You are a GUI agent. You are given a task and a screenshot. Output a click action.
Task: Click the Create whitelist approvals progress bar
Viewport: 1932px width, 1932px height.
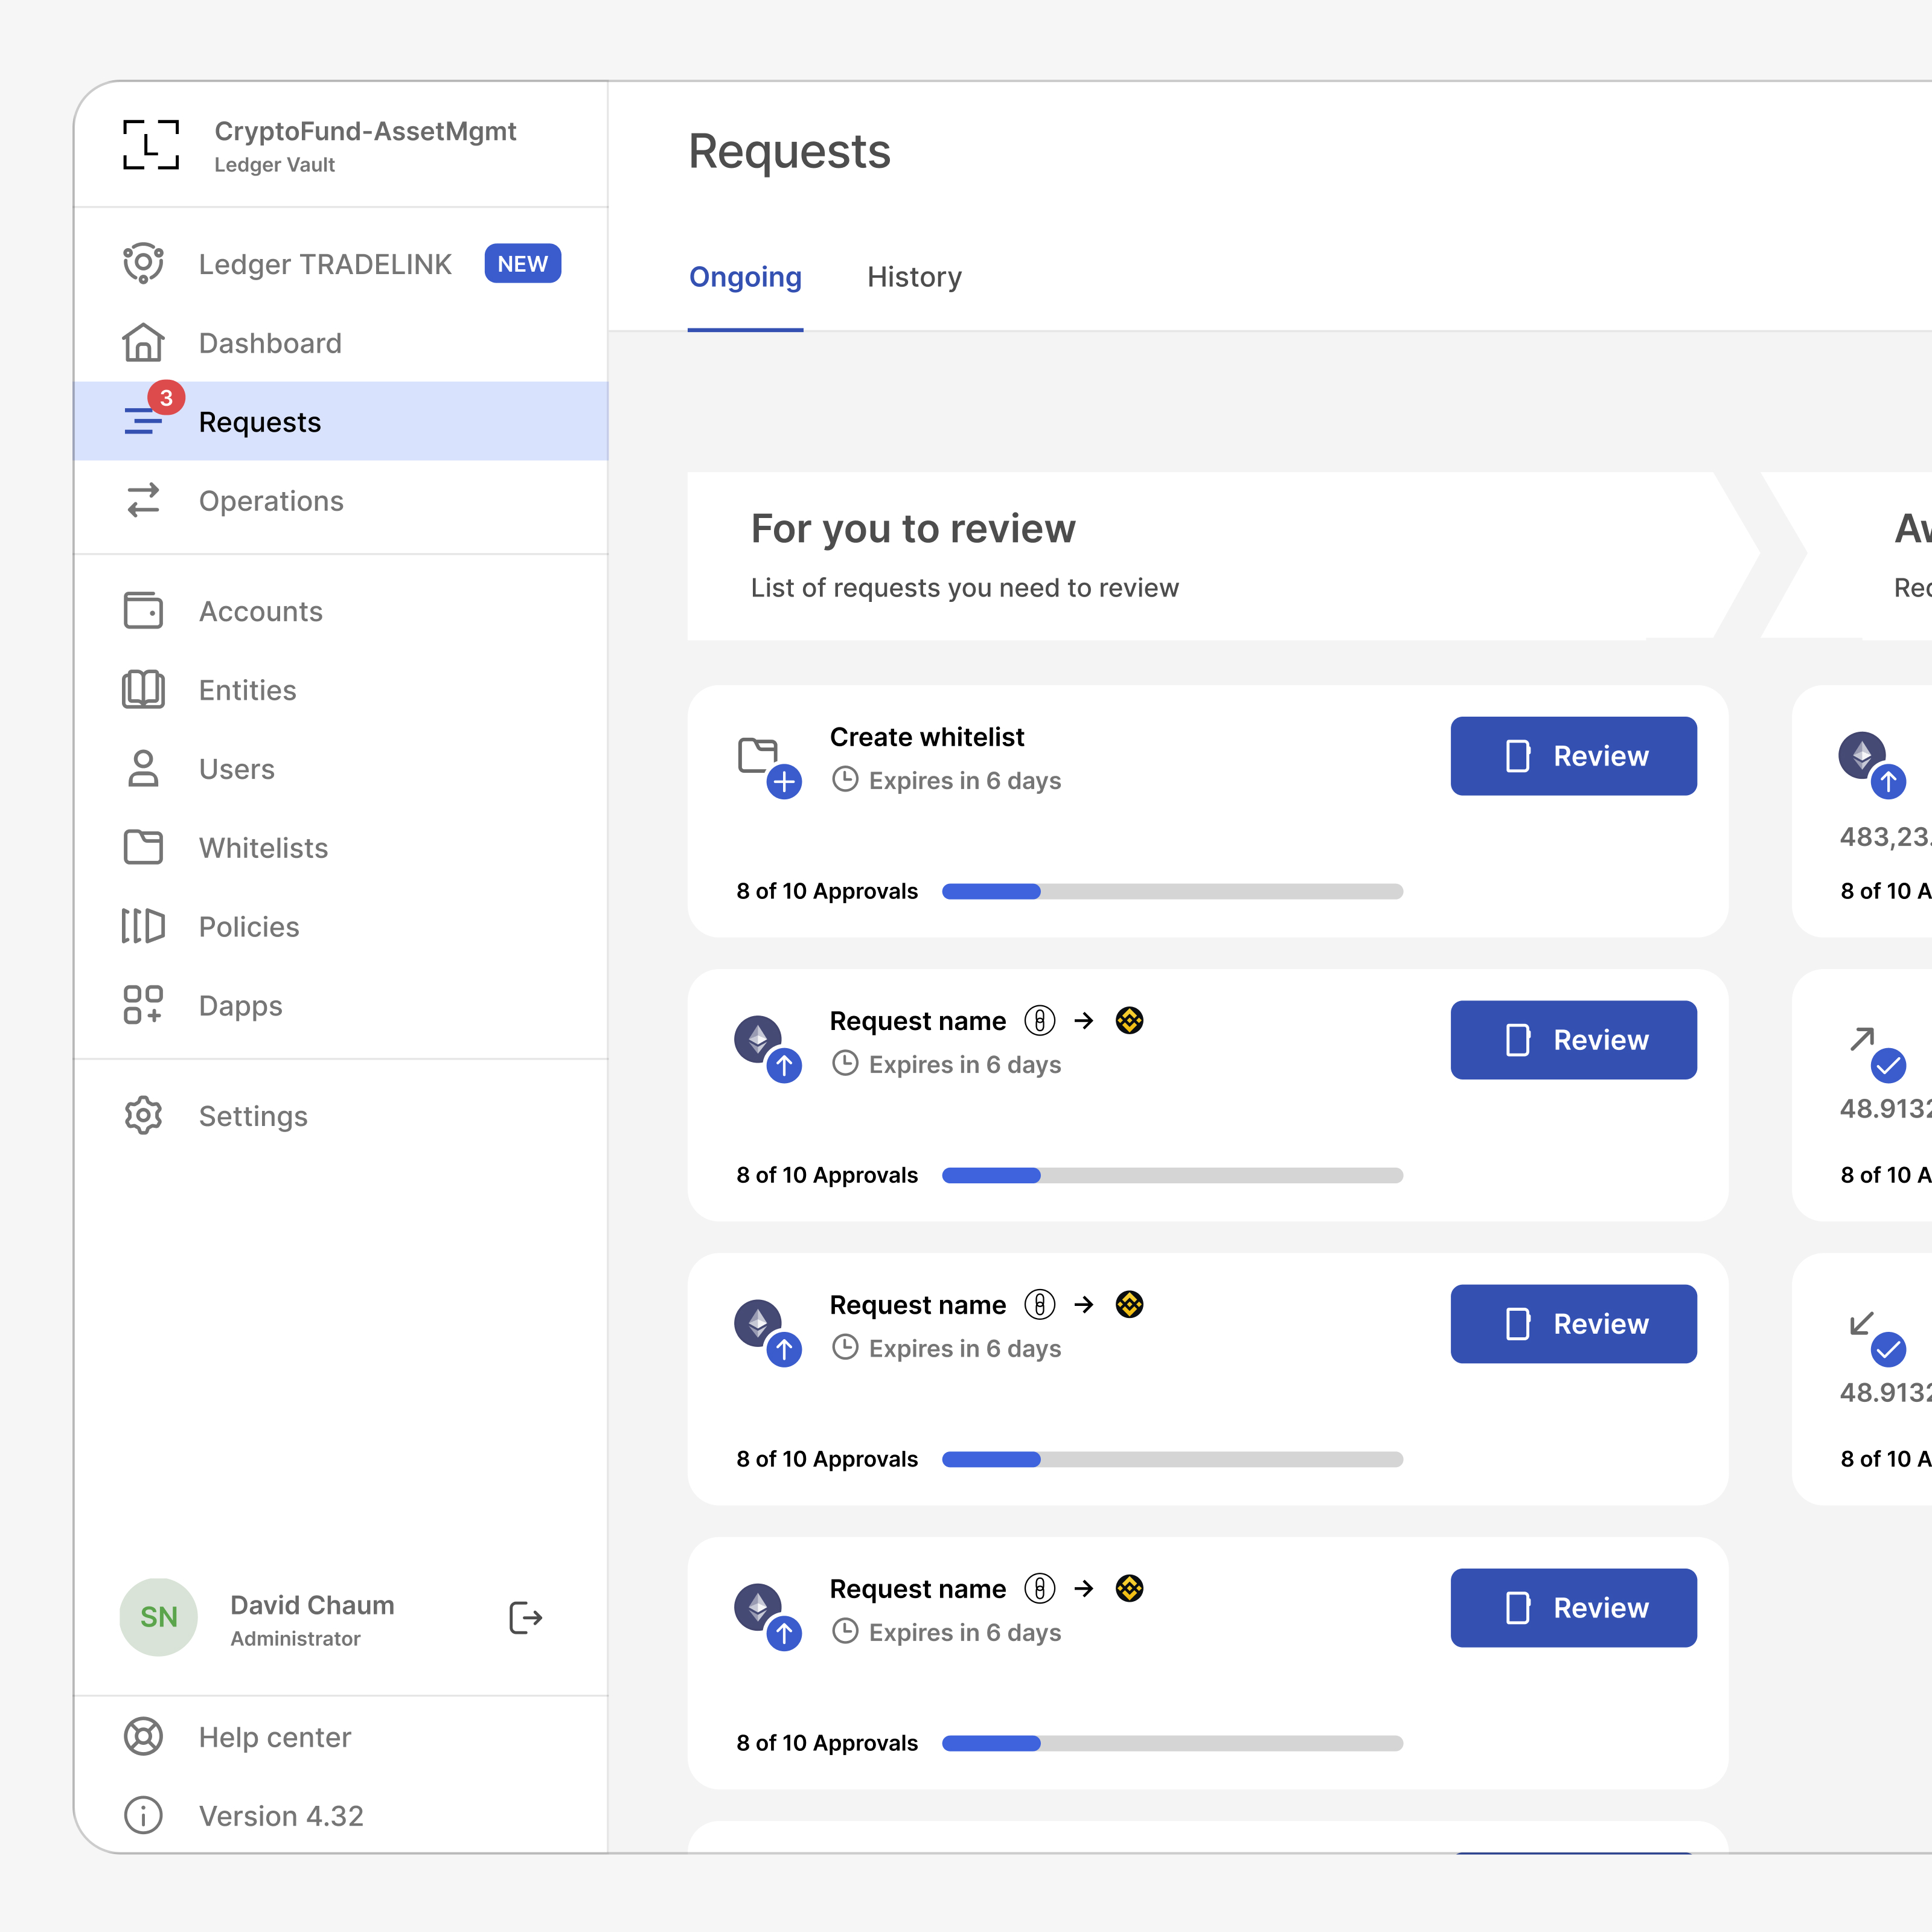click(1172, 890)
